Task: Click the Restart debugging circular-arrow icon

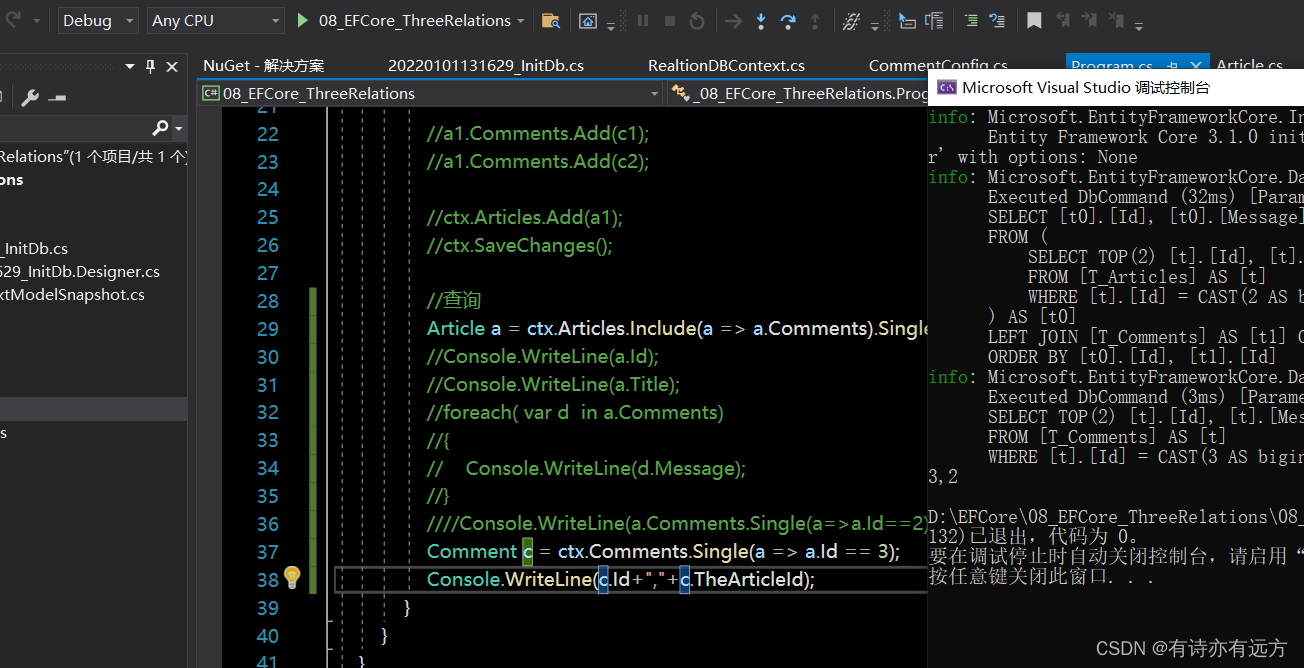Action: pos(697,20)
